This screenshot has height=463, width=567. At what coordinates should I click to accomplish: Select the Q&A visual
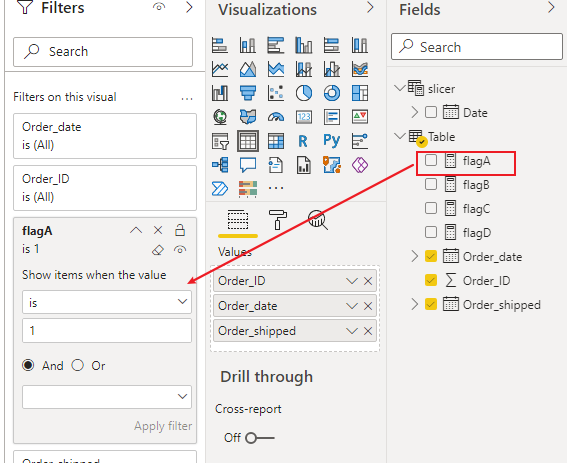coord(248,165)
